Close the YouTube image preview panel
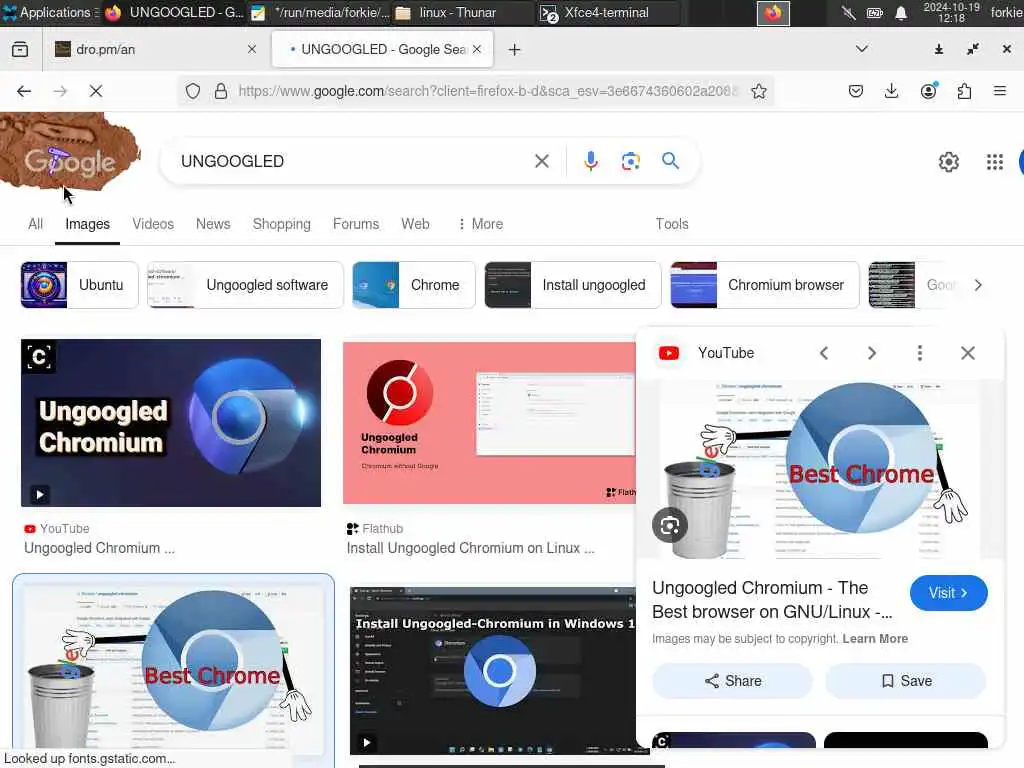The height and width of the screenshot is (768, 1024). 968,353
